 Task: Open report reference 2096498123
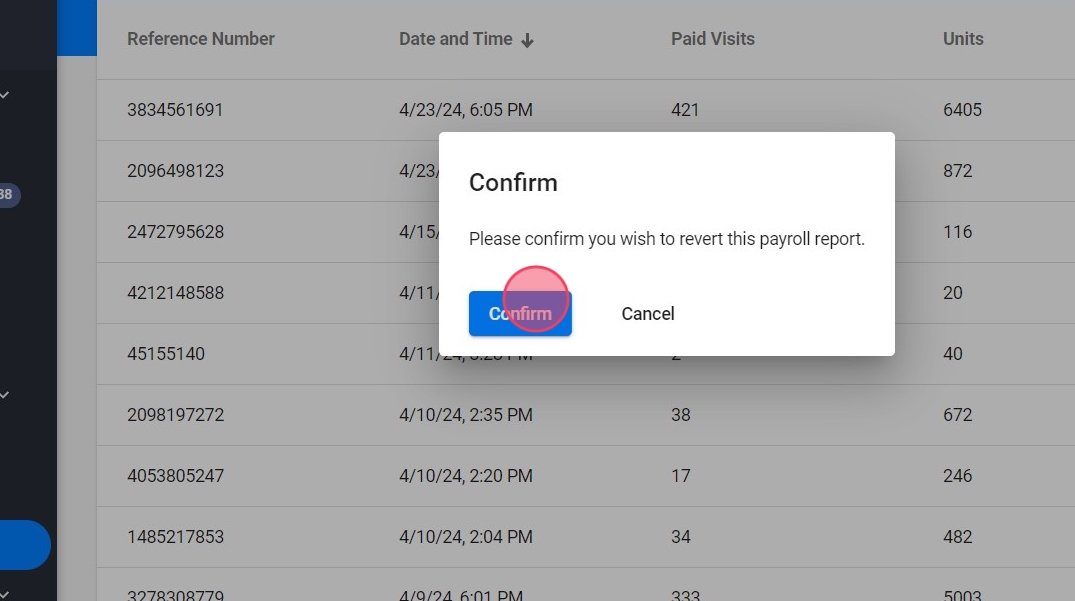[175, 171]
